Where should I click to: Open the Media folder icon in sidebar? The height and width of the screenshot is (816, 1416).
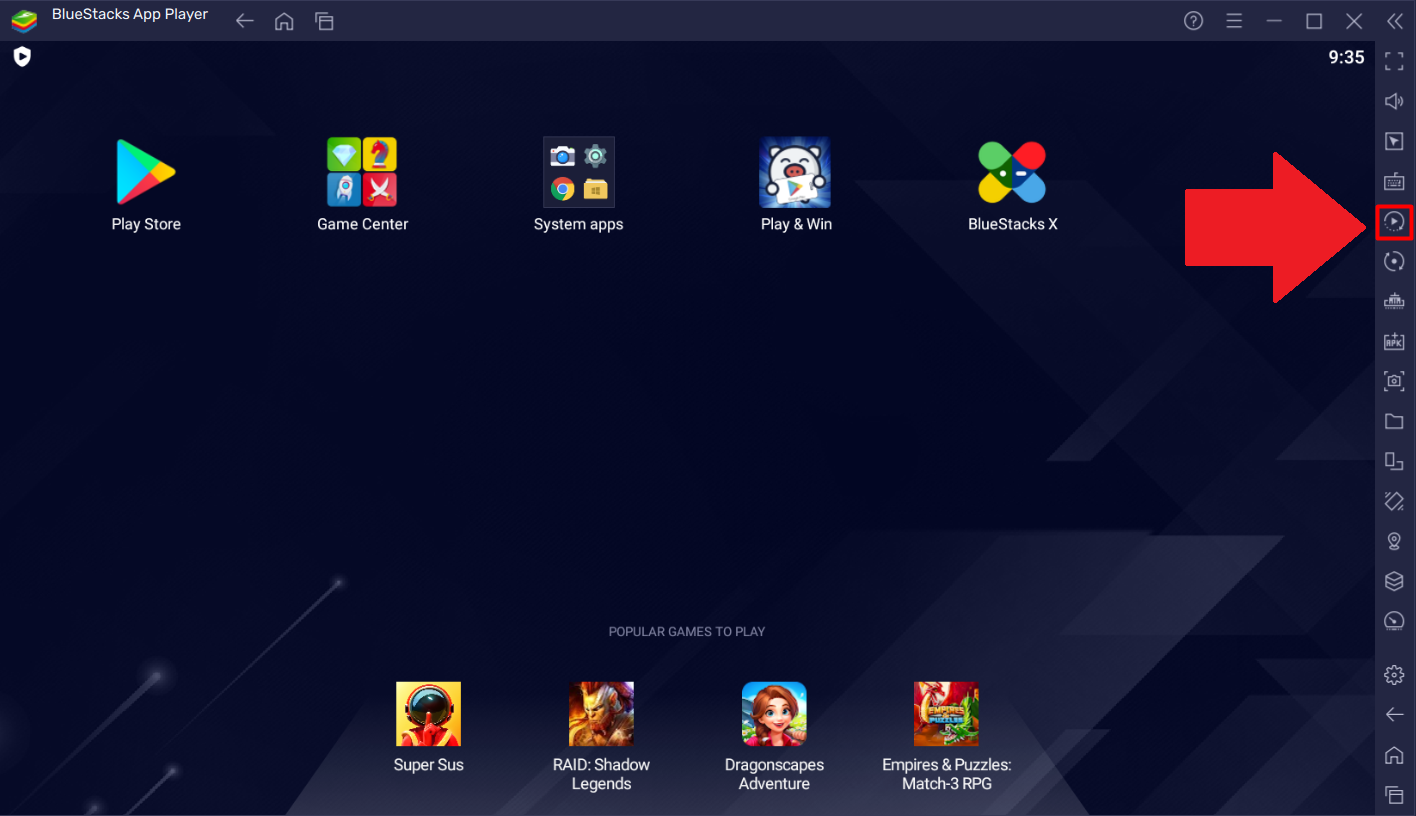point(1394,421)
